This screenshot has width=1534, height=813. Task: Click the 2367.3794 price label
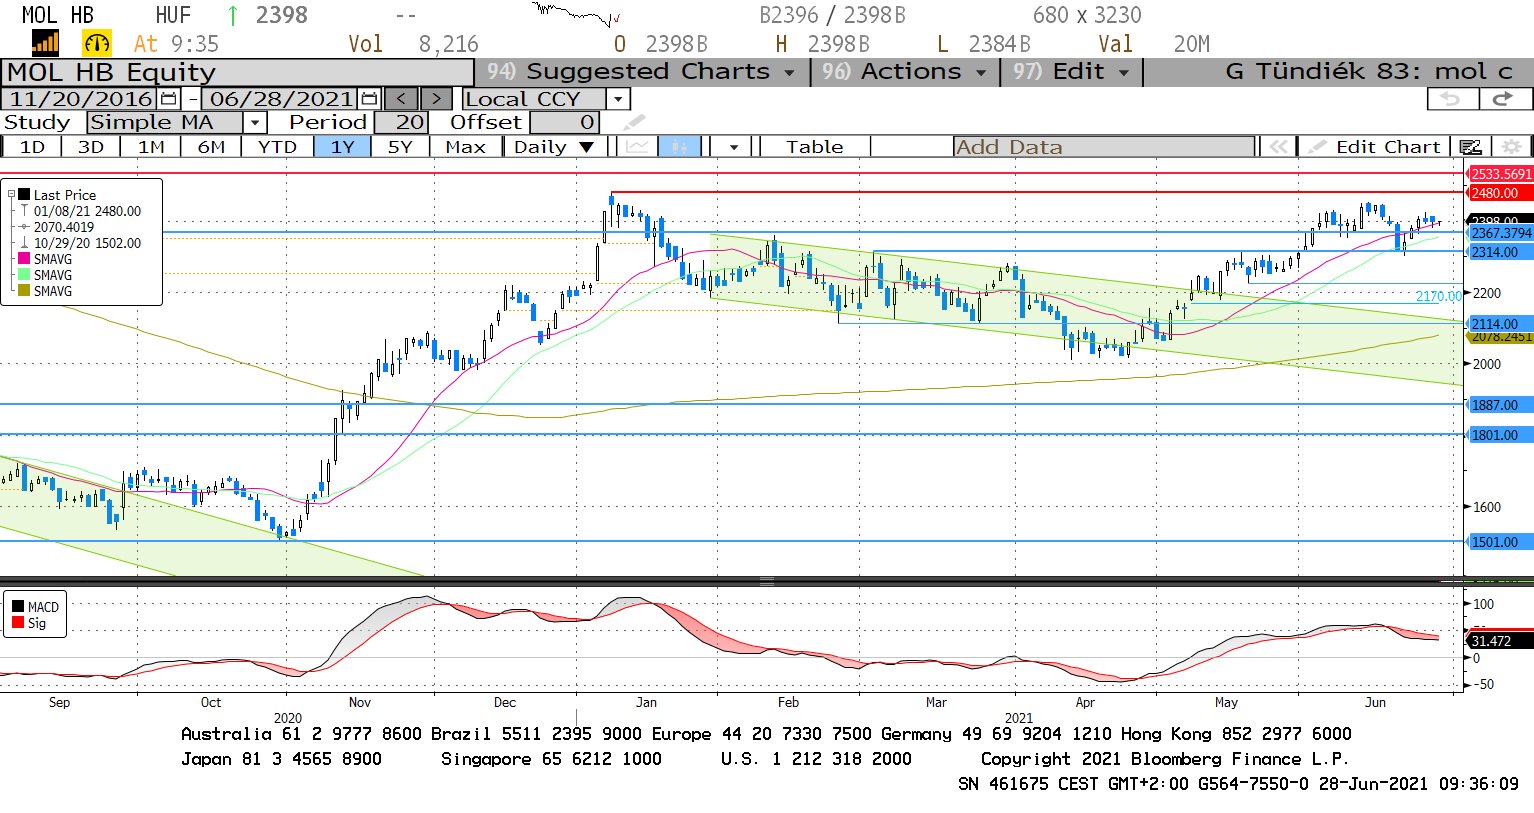point(1501,233)
